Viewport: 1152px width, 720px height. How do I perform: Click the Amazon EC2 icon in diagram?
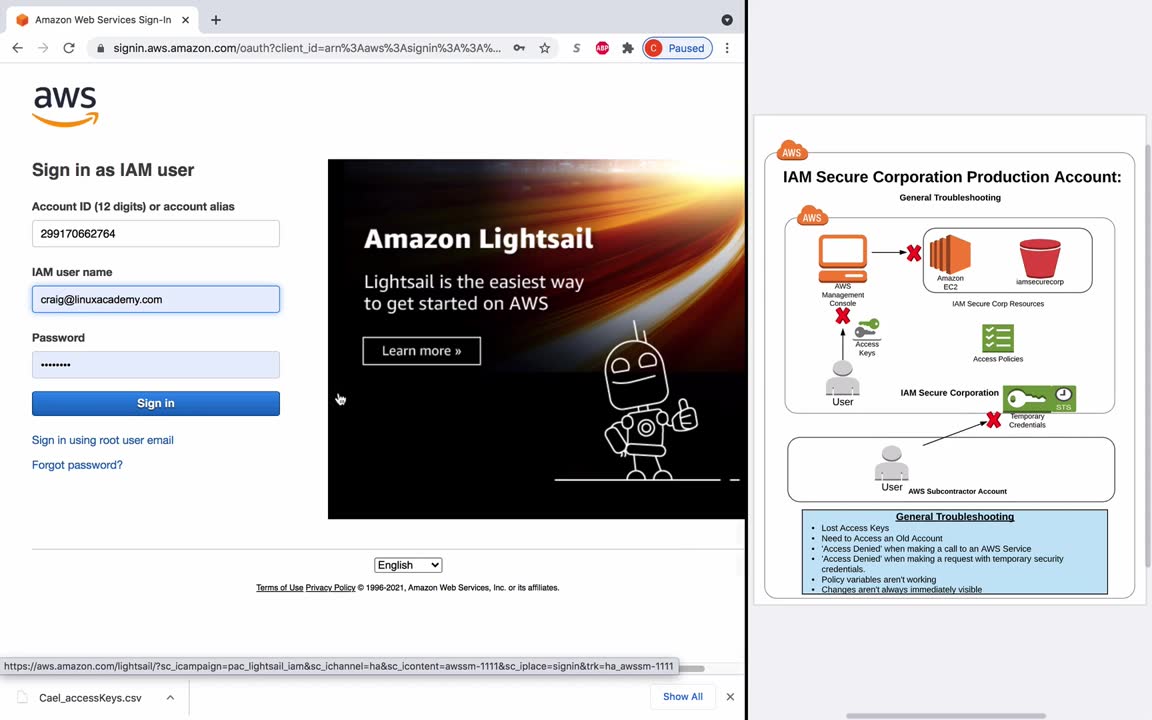[x=950, y=254]
